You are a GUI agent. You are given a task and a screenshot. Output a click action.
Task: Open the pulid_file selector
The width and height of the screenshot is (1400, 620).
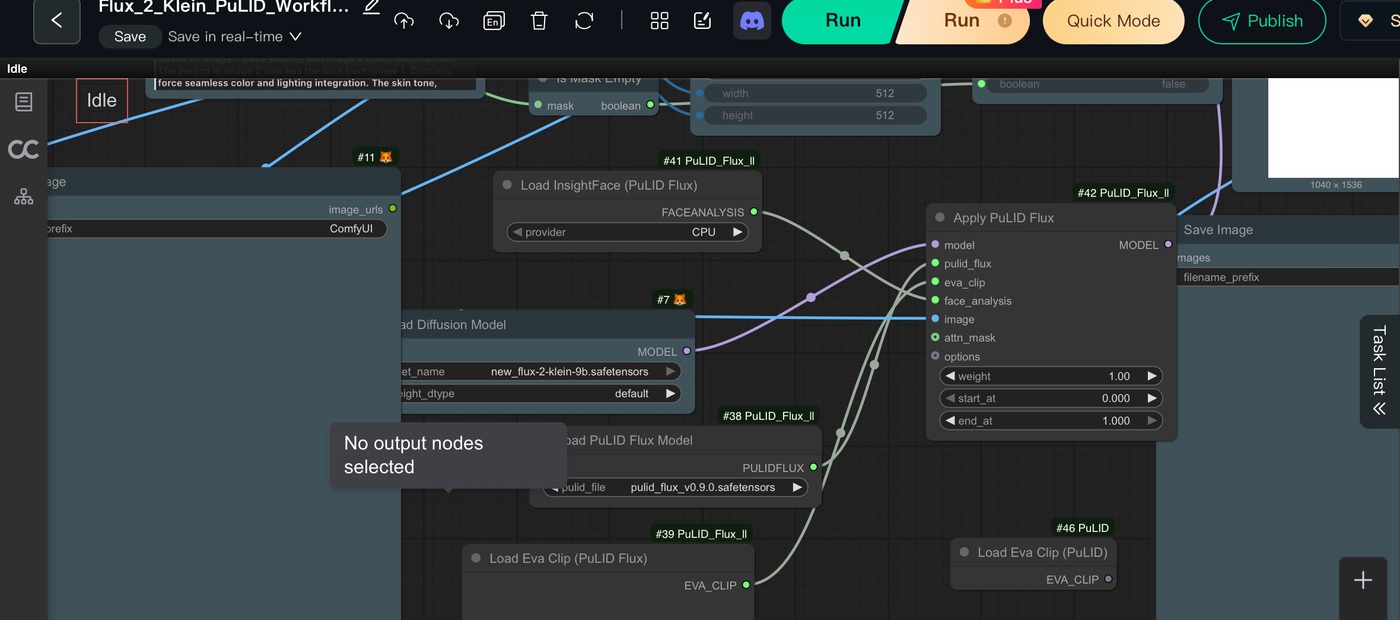pyautogui.click(x=676, y=487)
